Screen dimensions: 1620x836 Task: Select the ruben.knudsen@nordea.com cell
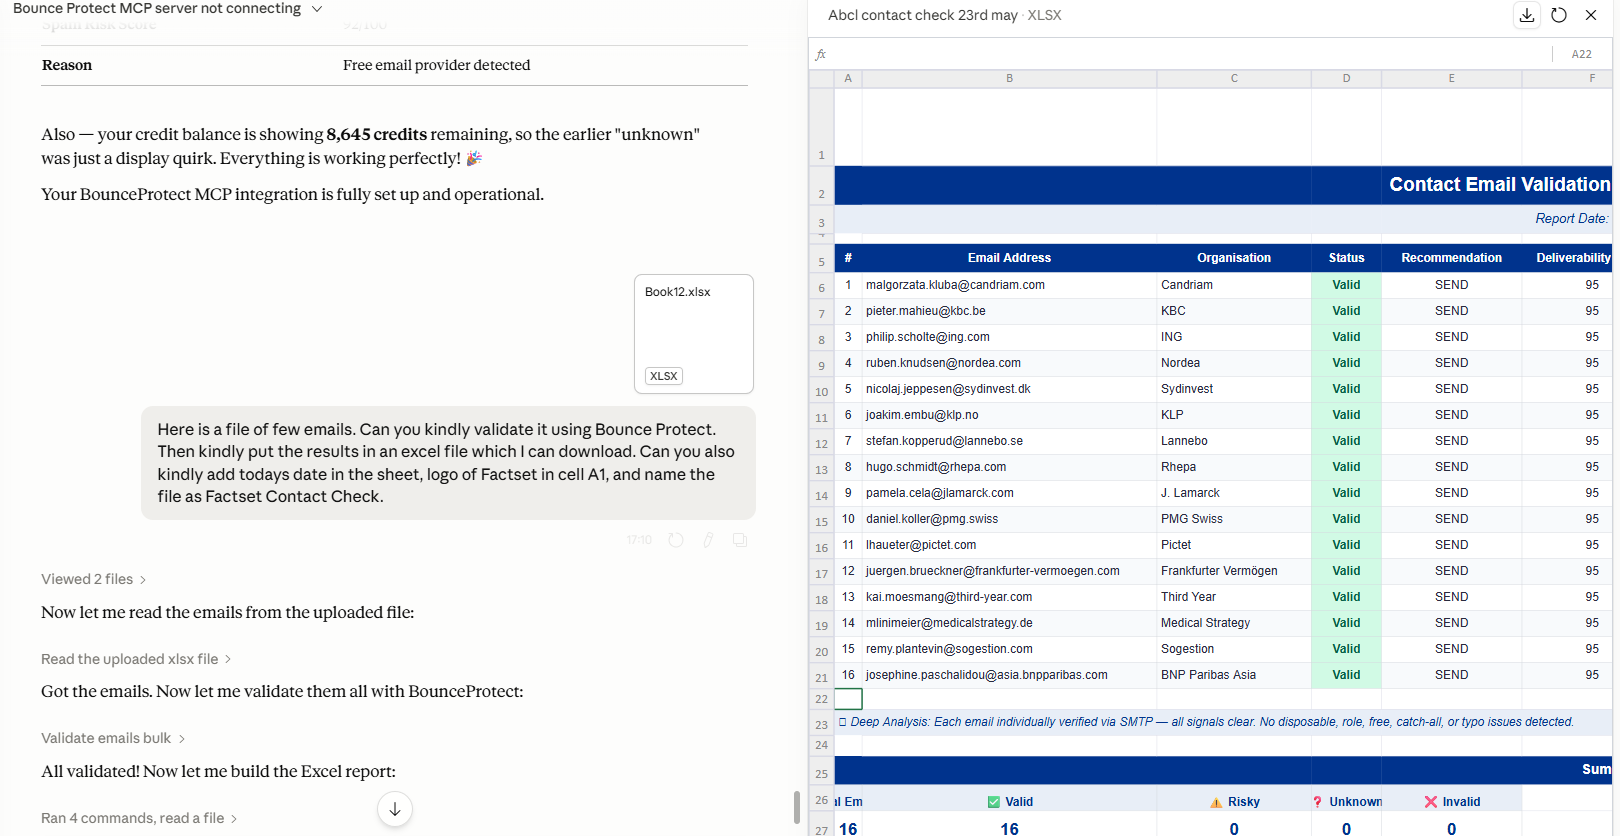pos(1009,363)
